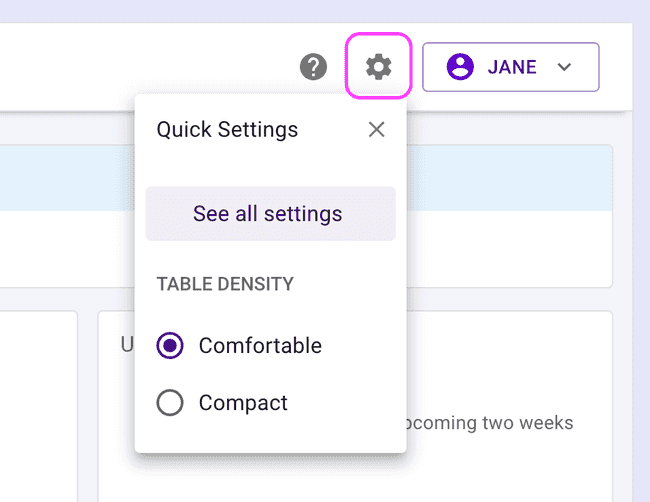Select the Comfortable radio circle

click(x=170, y=346)
